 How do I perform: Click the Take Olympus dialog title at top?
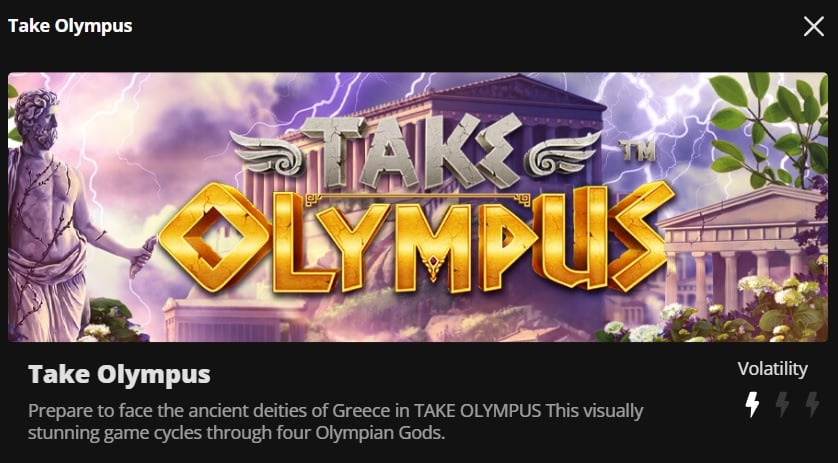click(70, 26)
